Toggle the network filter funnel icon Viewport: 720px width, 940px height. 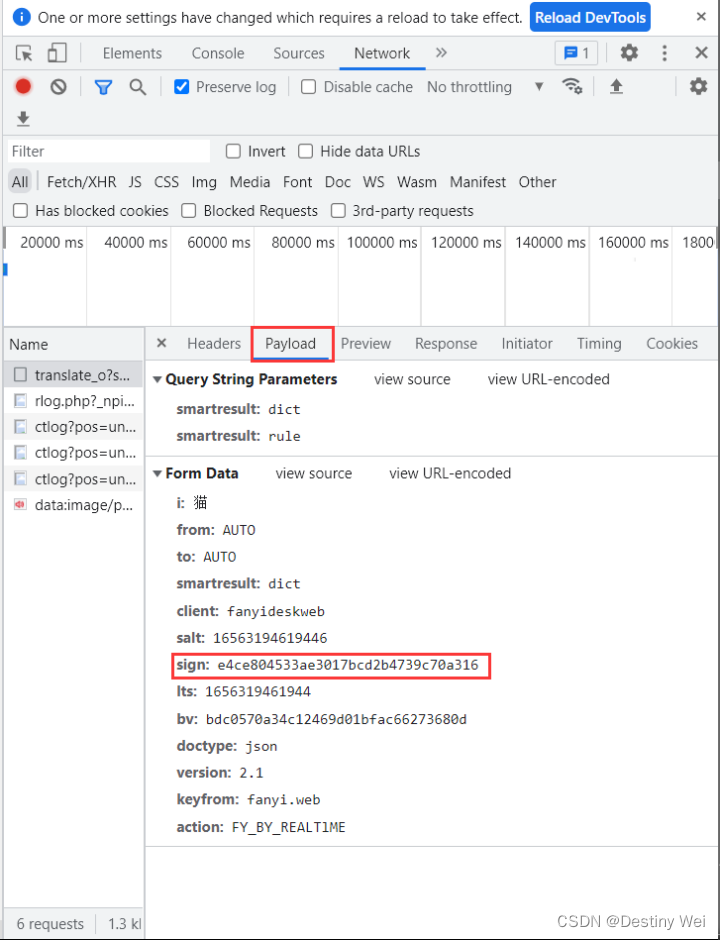click(103, 88)
